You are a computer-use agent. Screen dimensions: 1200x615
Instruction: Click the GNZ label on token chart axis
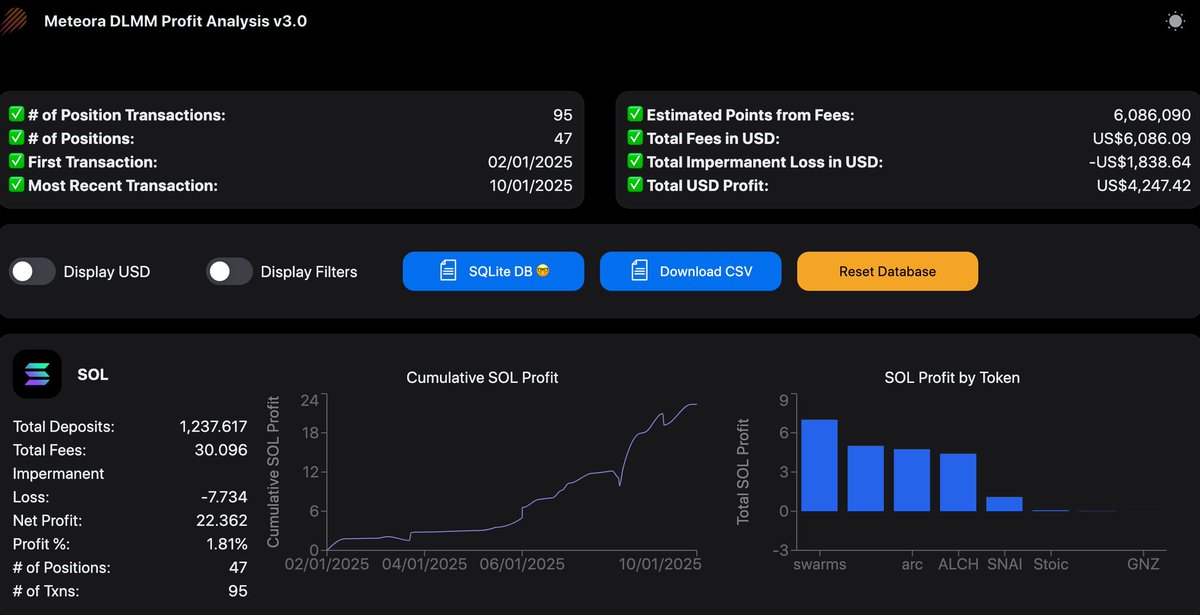coord(1143,564)
